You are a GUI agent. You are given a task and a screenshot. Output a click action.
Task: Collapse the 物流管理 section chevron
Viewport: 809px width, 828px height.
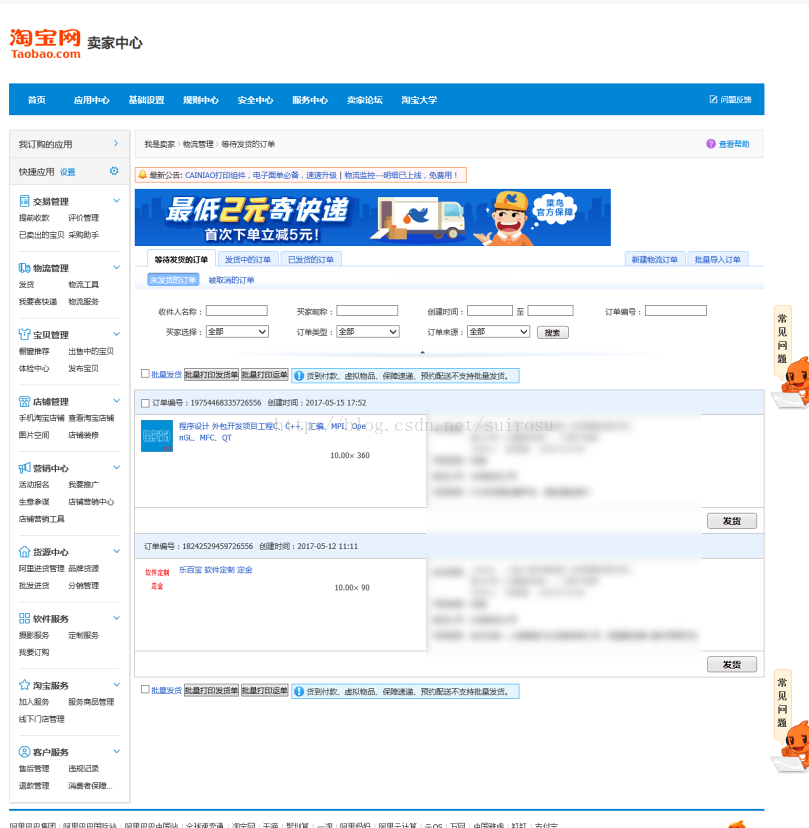[117, 267]
